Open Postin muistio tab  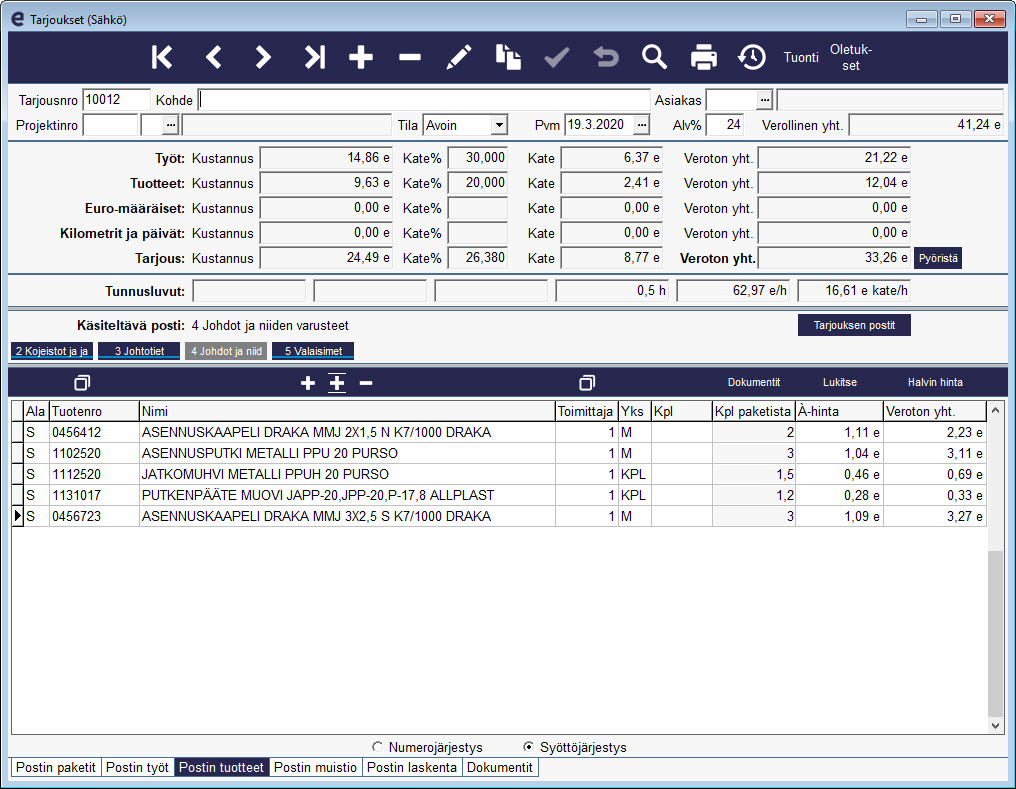316,768
